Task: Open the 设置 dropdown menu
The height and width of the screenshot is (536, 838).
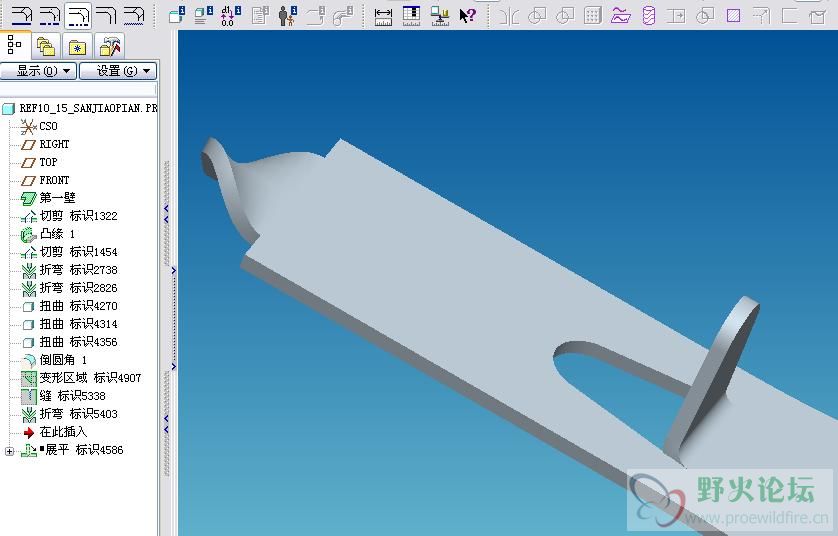Action: point(118,71)
